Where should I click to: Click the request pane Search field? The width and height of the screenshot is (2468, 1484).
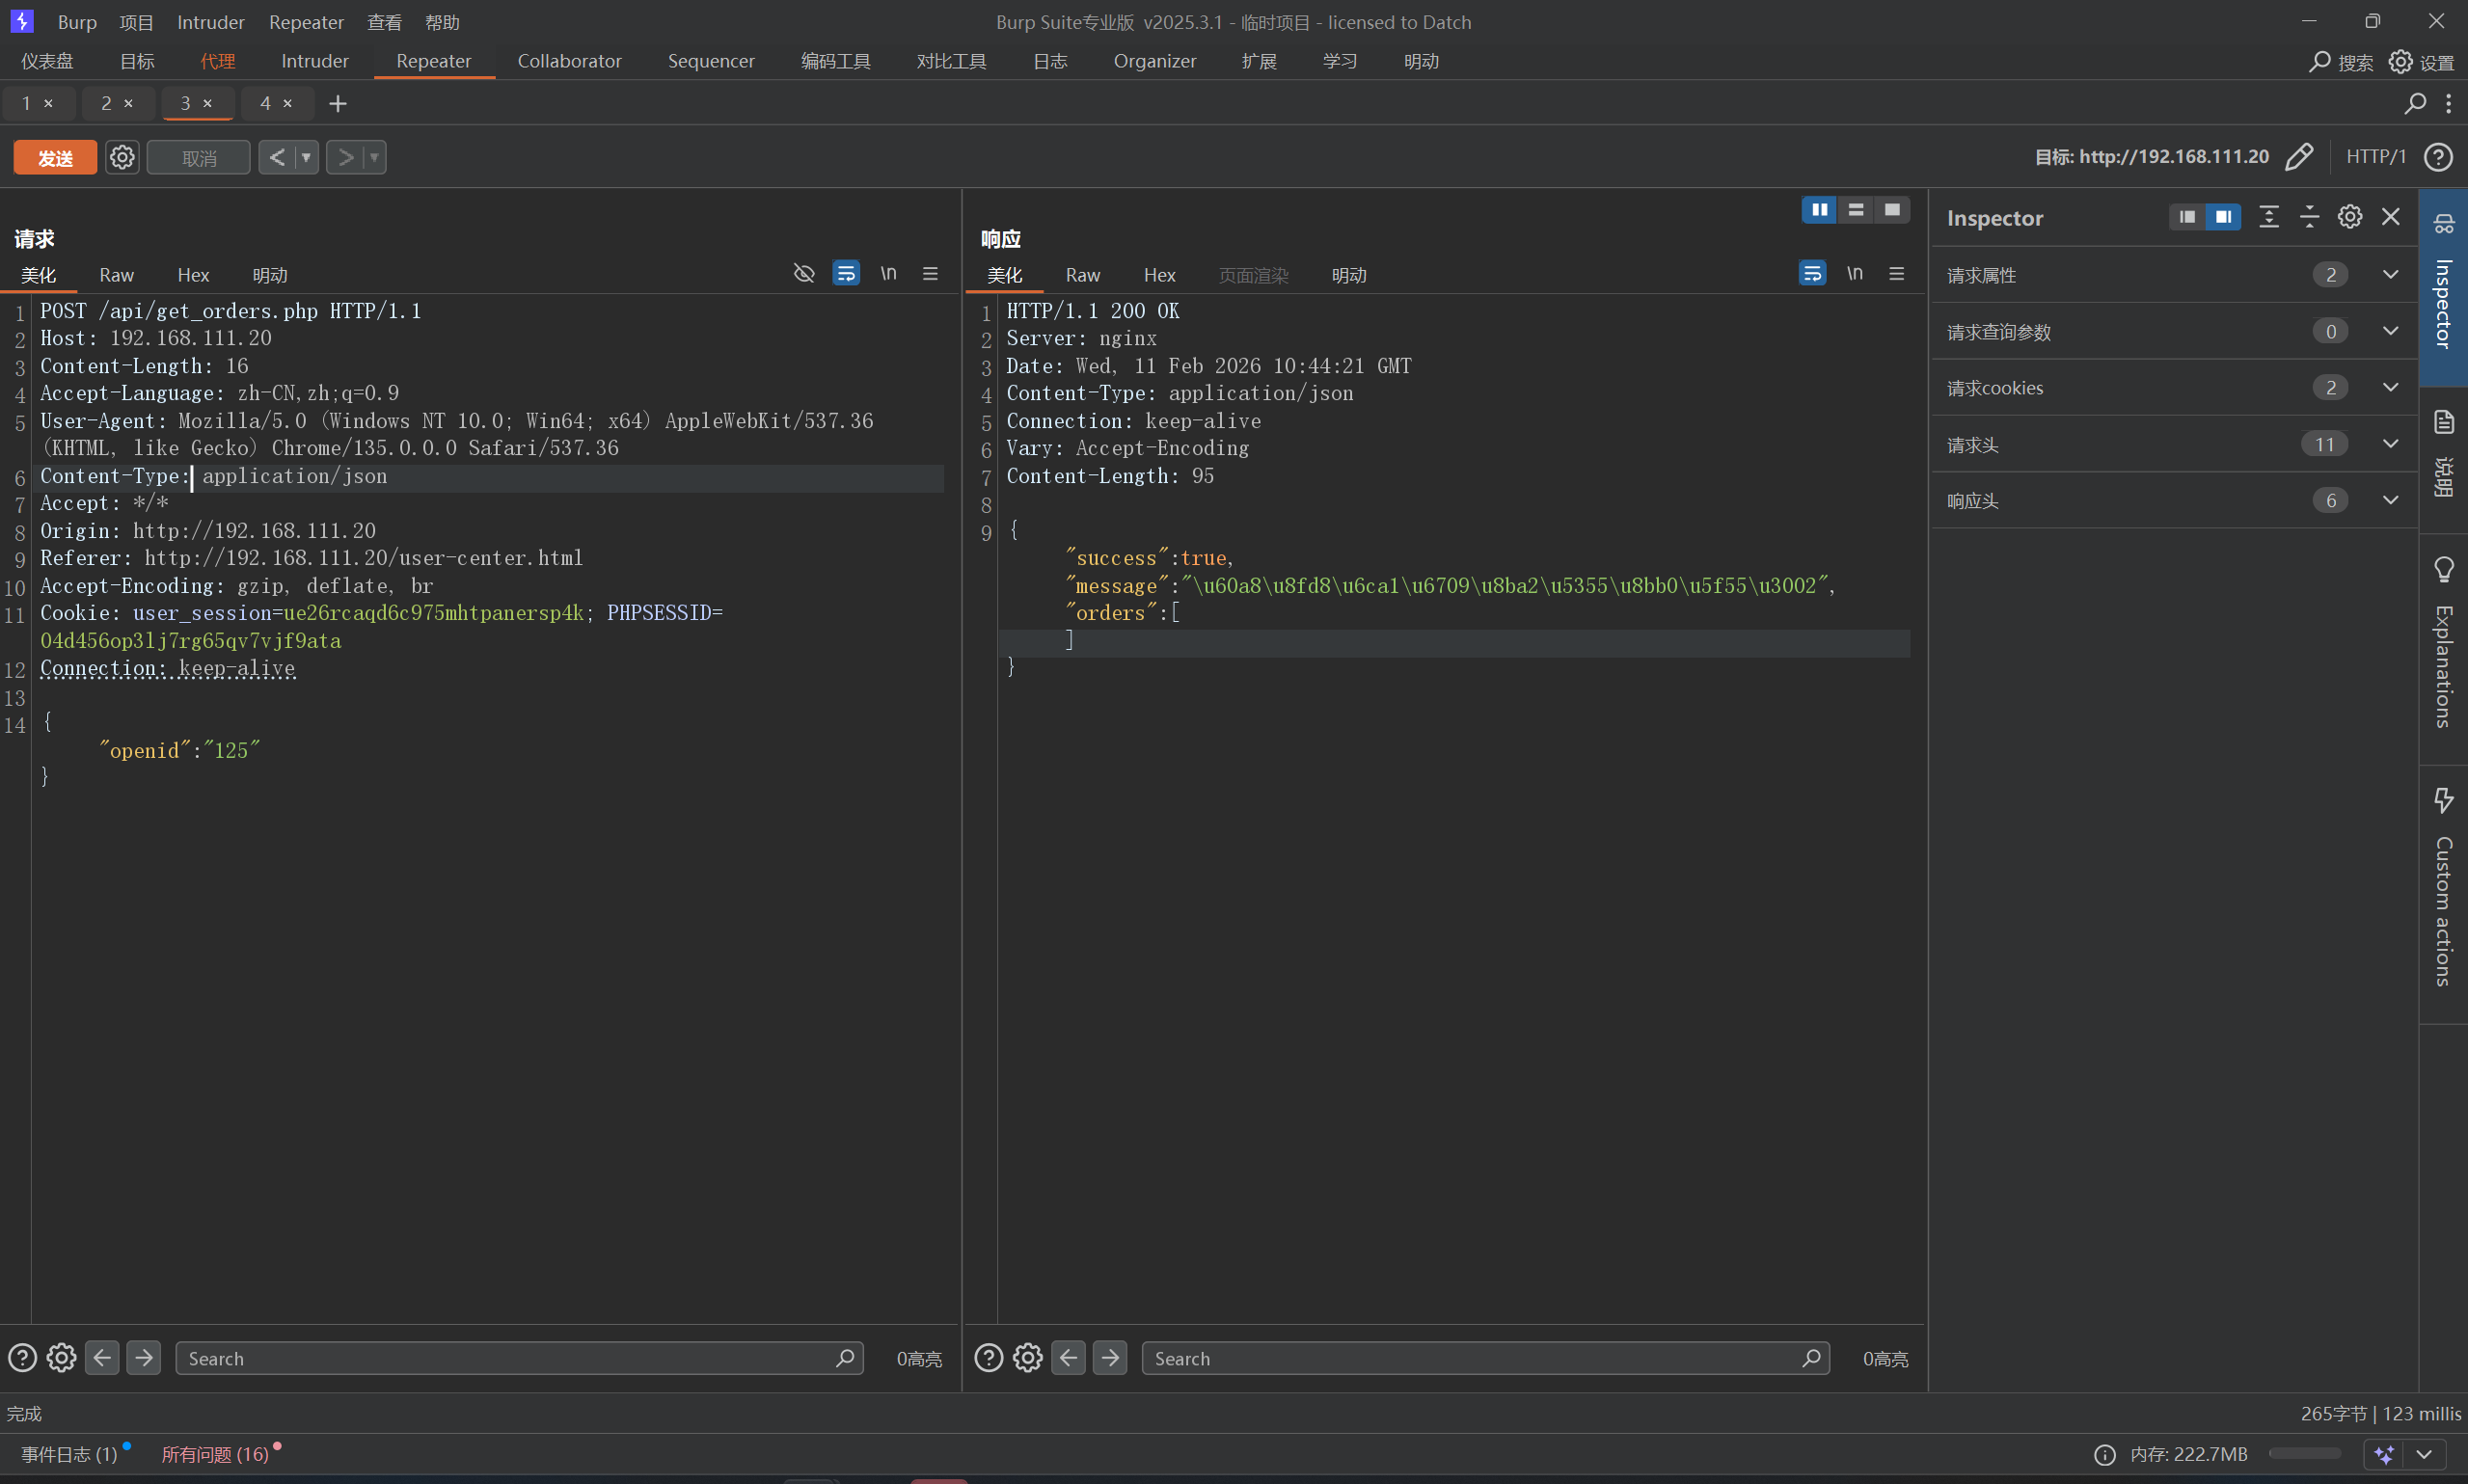coord(510,1358)
